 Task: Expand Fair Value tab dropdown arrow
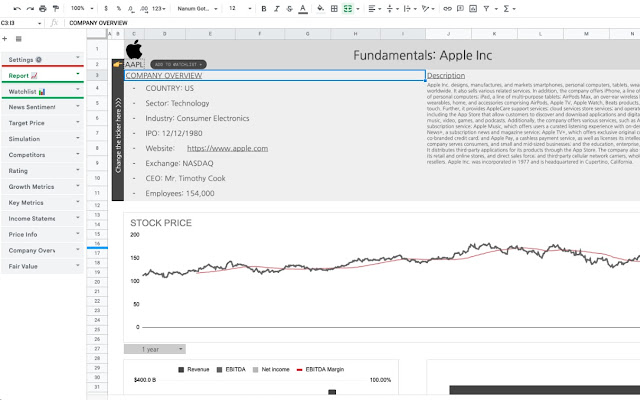(x=78, y=265)
